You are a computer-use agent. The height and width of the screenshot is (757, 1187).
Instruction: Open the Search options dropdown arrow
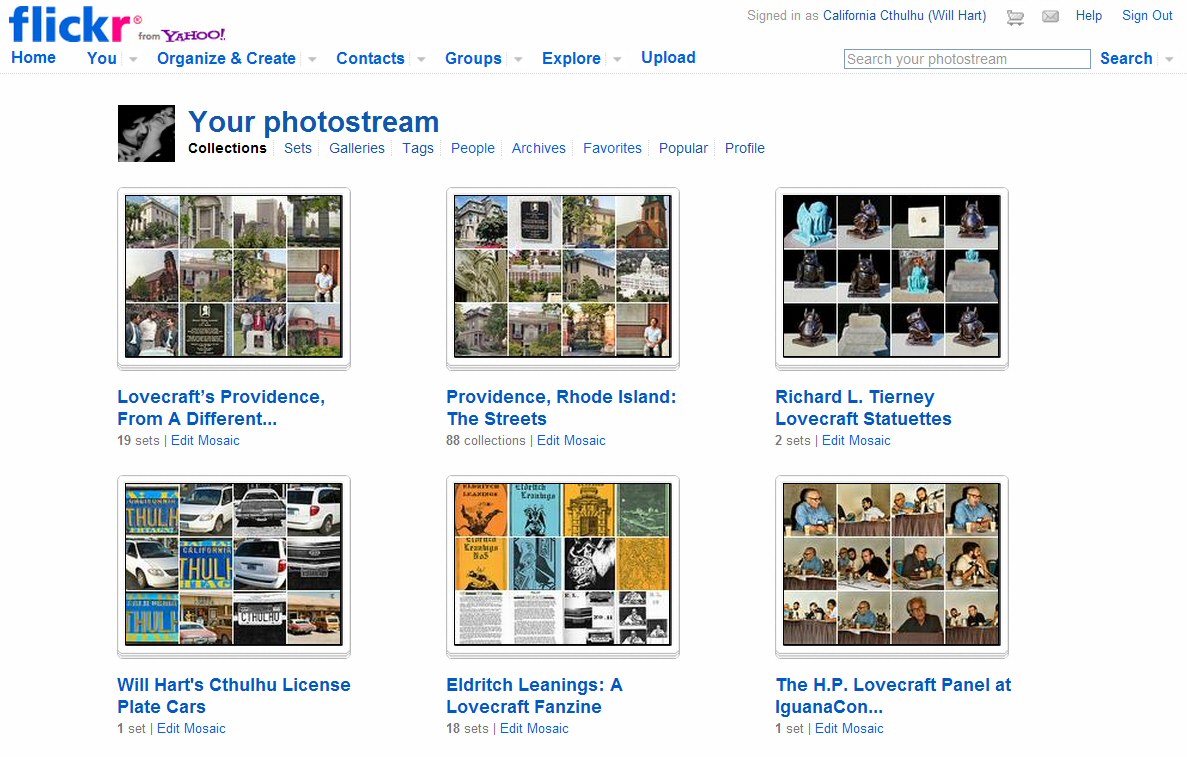point(1169,60)
